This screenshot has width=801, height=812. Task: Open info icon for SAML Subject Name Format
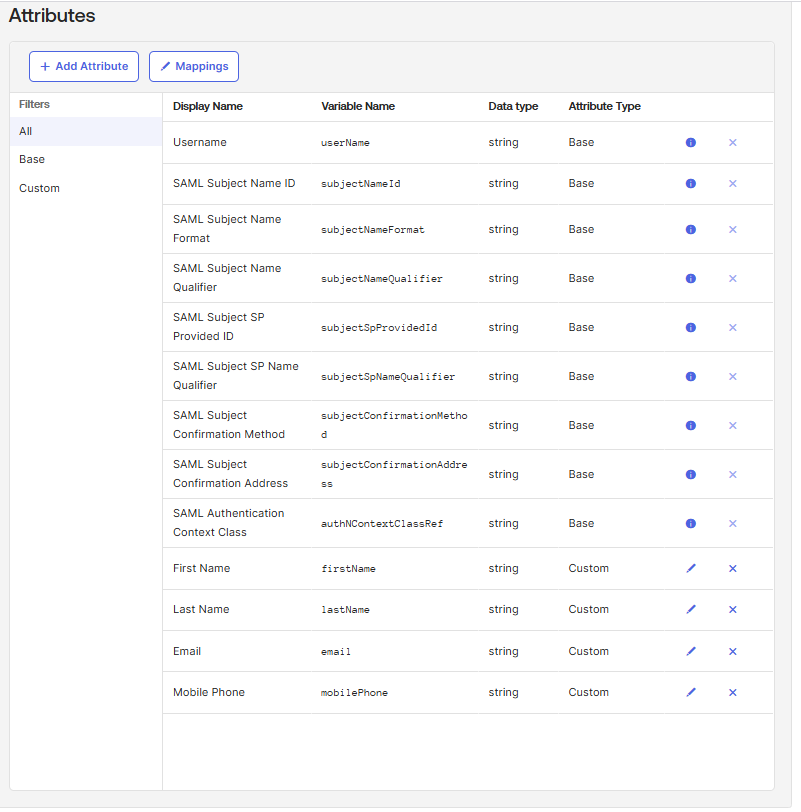pos(691,229)
